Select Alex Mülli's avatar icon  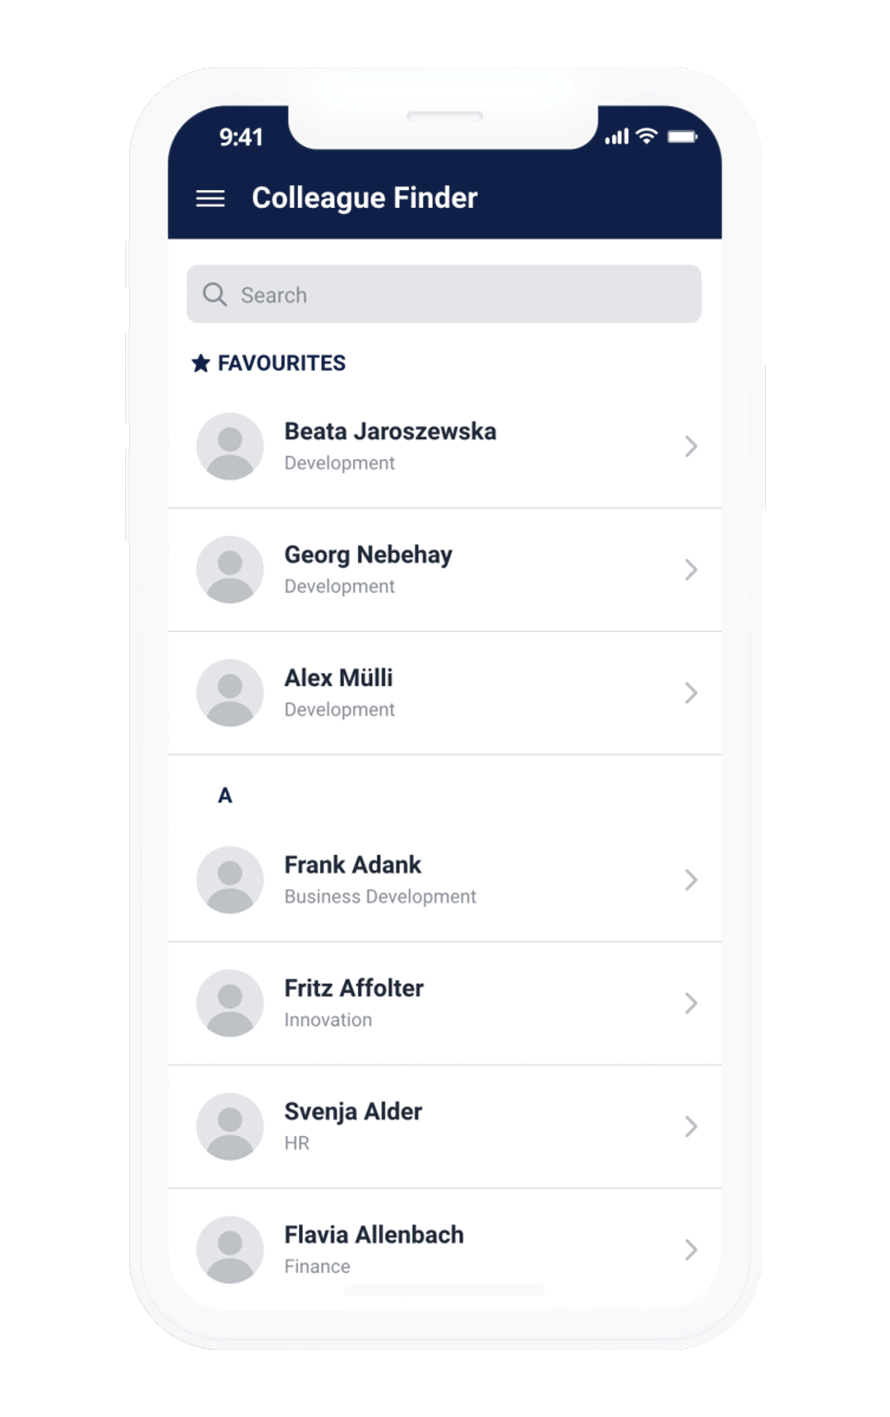click(230, 692)
